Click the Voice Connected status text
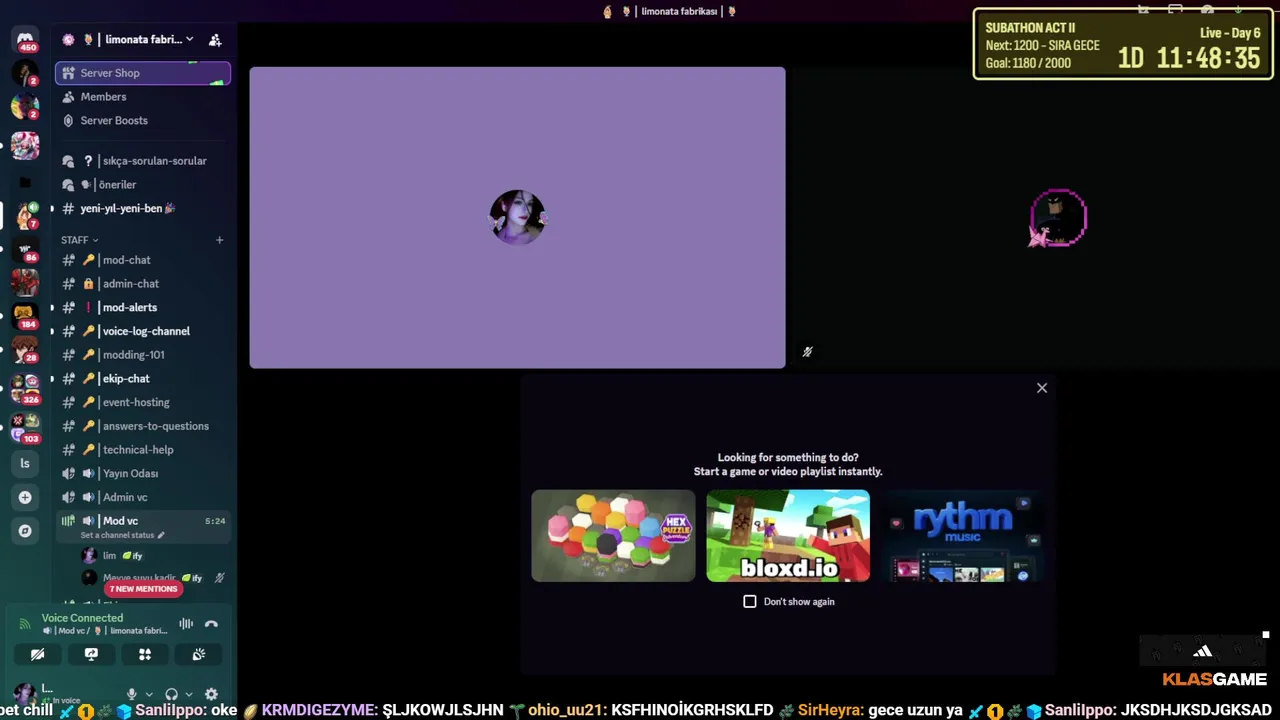The width and height of the screenshot is (1280, 720). 82,618
